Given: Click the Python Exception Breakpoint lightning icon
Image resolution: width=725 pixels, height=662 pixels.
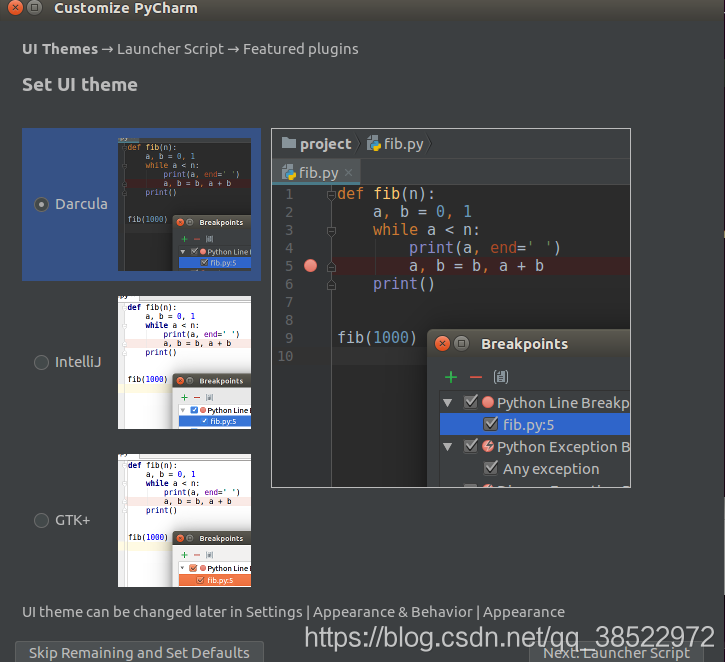Looking at the screenshot, I should [488, 447].
